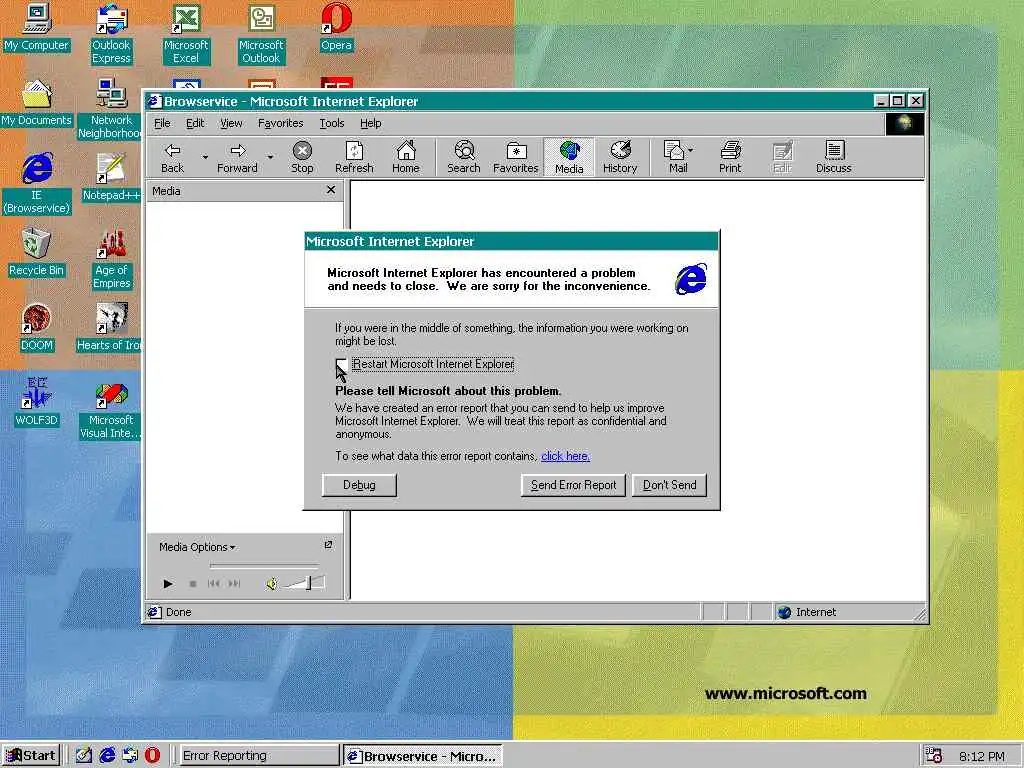This screenshot has height=768, width=1024.
Task: Click the Discuss toolbar icon
Action: pos(833,157)
